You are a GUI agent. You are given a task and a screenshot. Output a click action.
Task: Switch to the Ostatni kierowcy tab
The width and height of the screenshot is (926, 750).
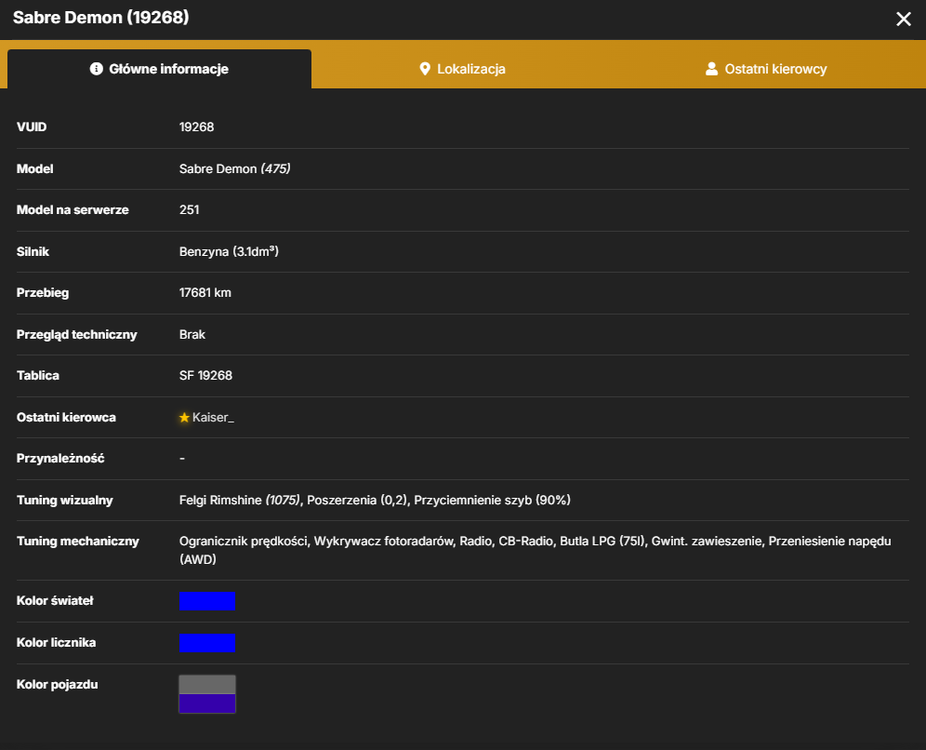tap(767, 69)
